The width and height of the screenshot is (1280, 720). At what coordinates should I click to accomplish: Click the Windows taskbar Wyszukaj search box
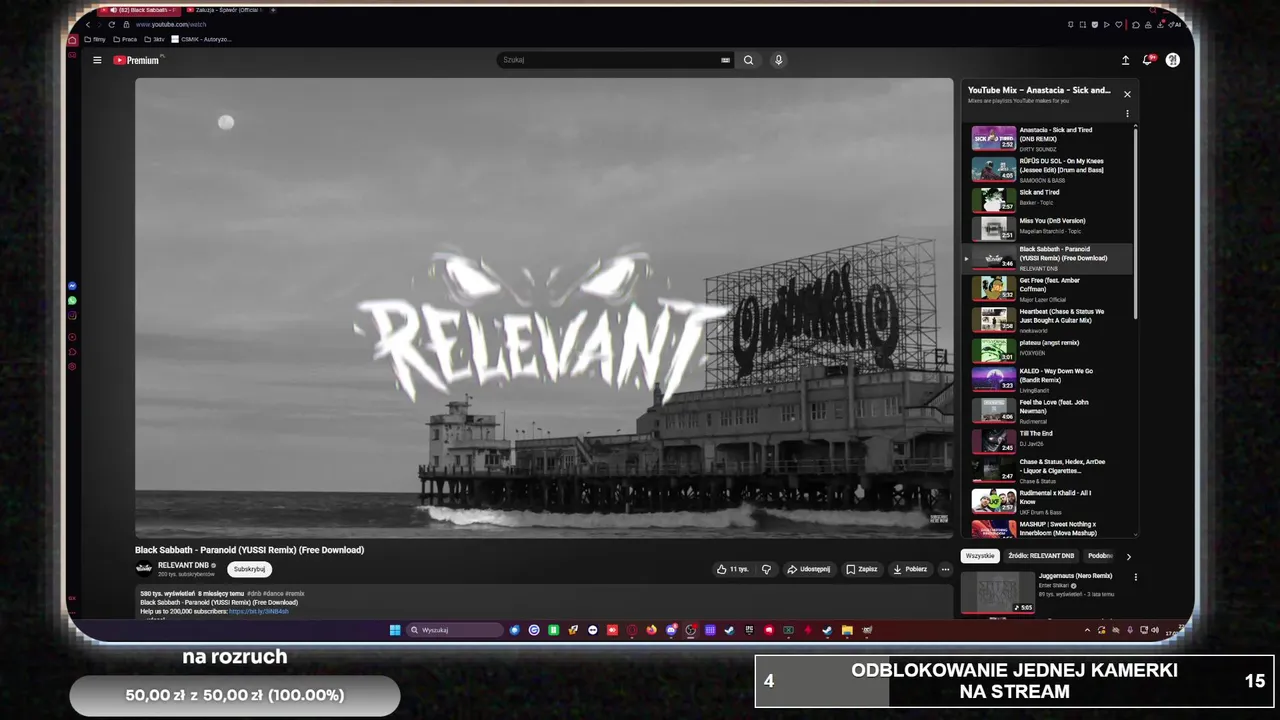point(455,630)
